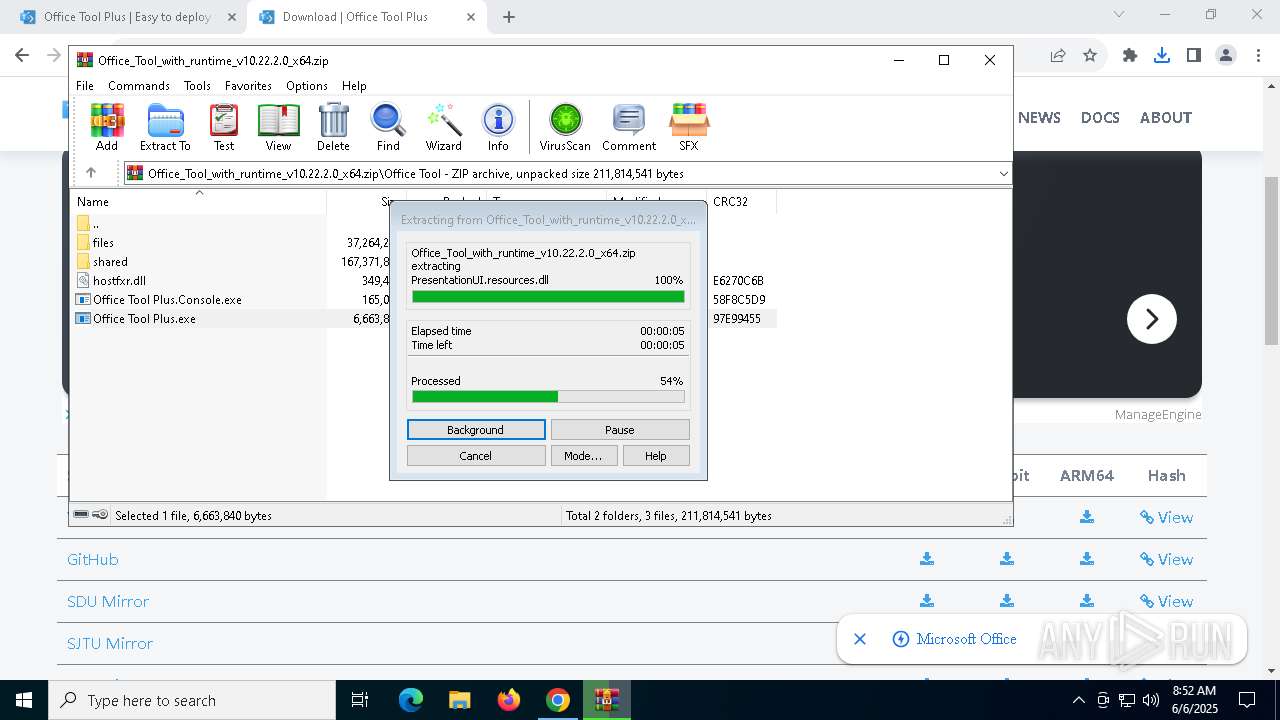Open Microsoft Edge from taskbar
The height and width of the screenshot is (720, 1280).
point(411,700)
